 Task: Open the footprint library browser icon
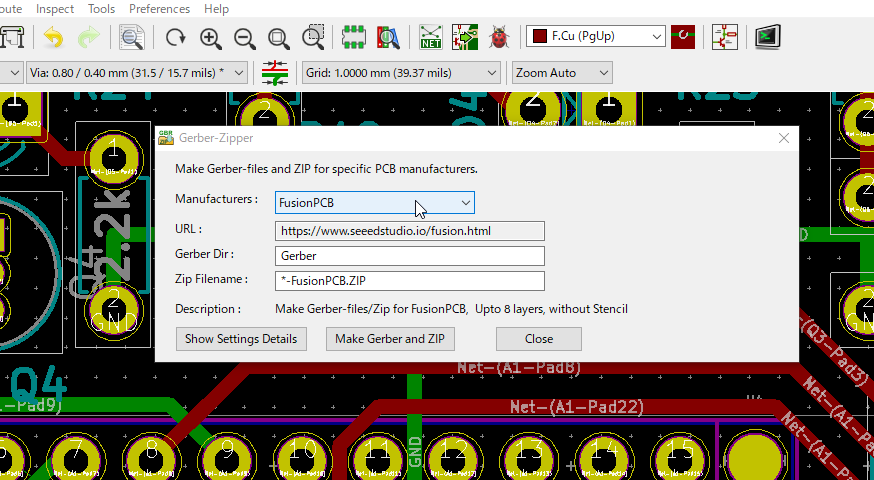click(x=388, y=37)
